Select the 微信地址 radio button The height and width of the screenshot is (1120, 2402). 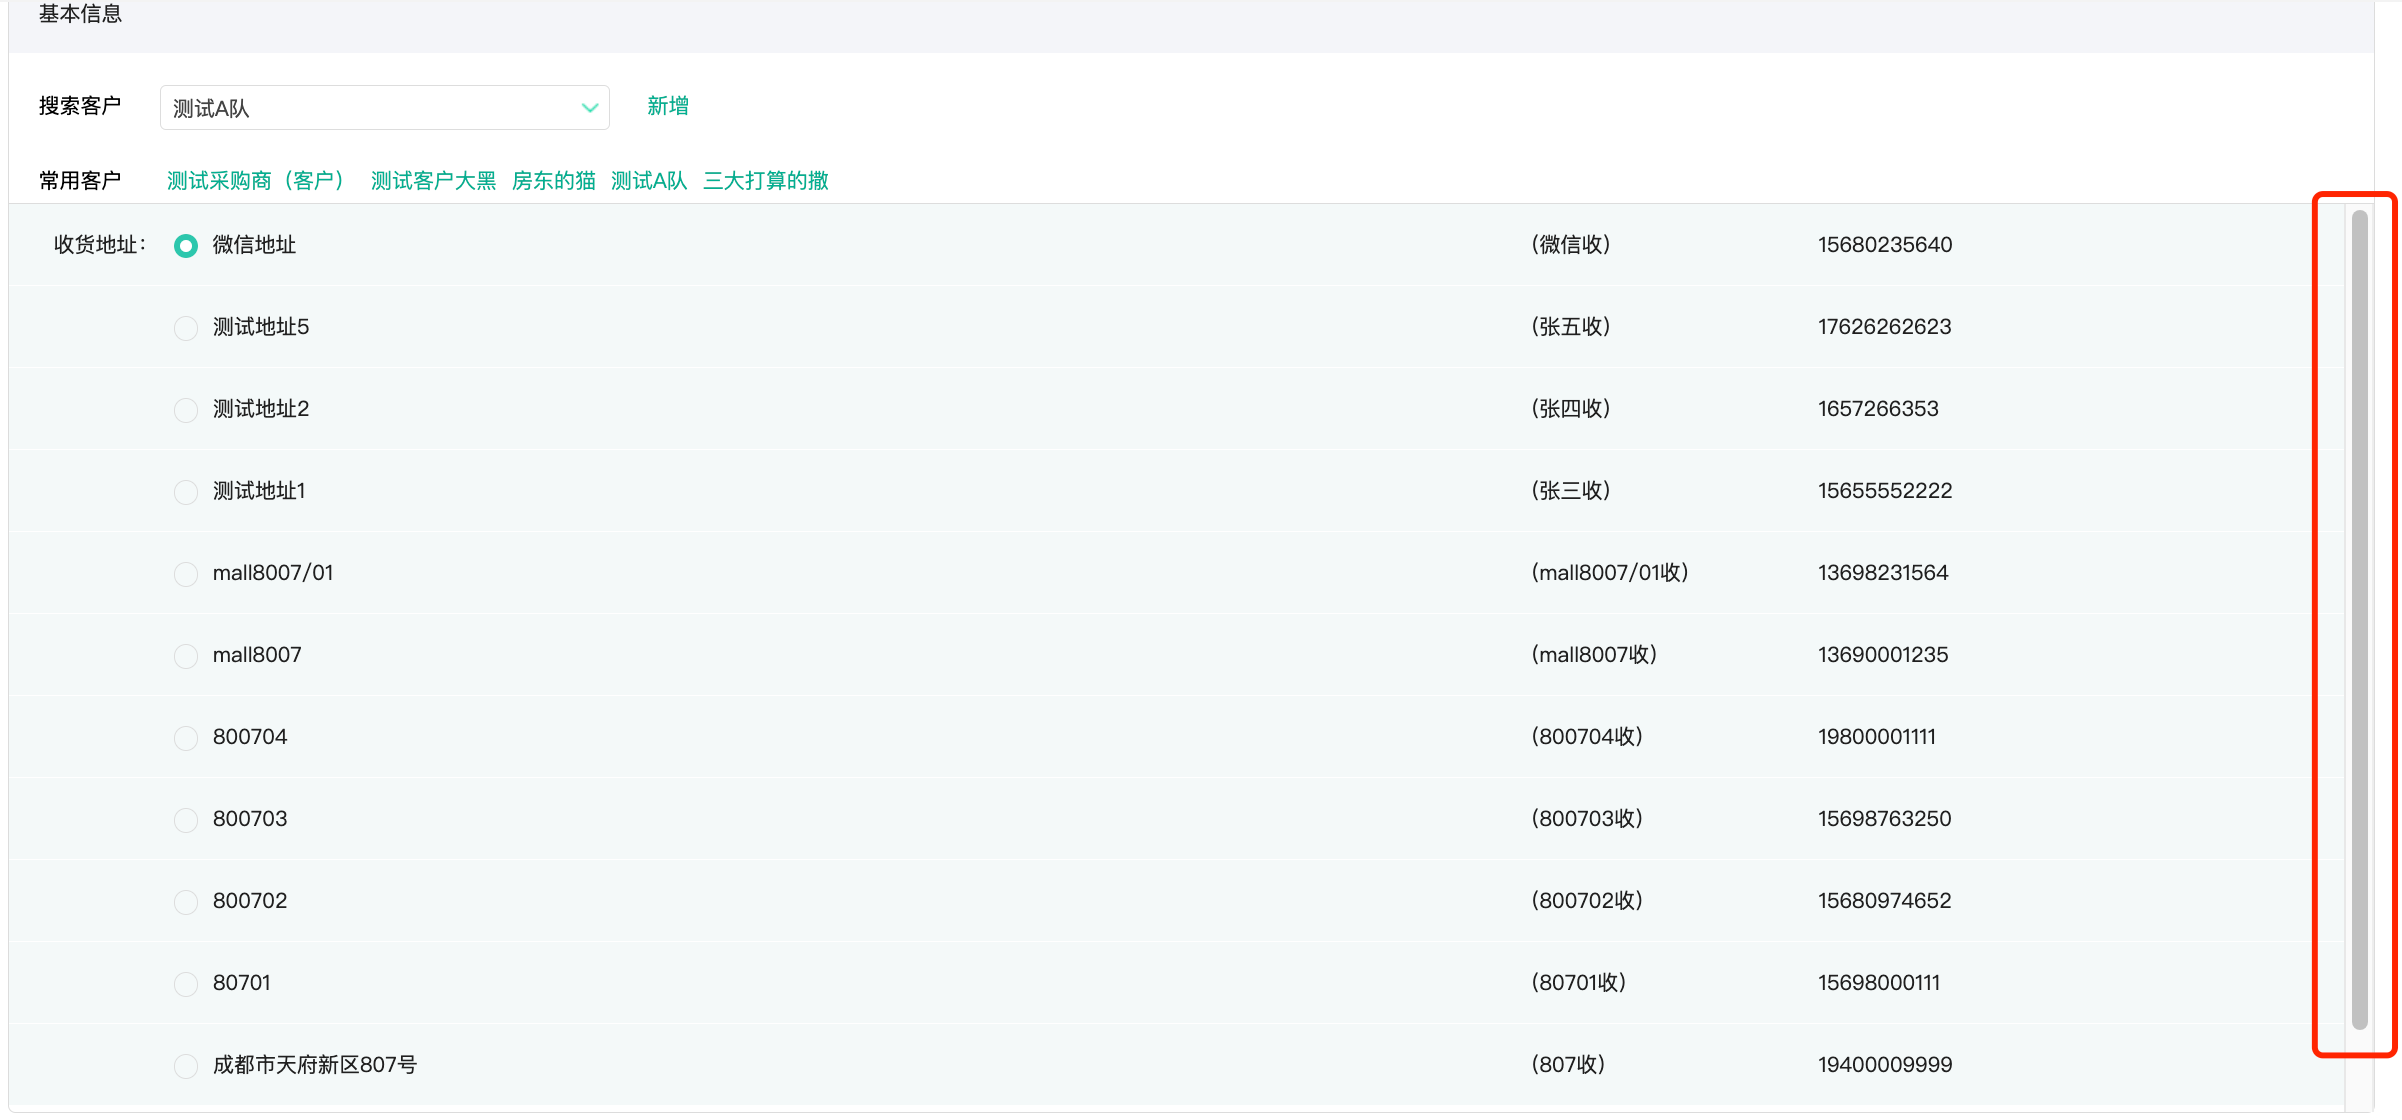coord(186,246)
